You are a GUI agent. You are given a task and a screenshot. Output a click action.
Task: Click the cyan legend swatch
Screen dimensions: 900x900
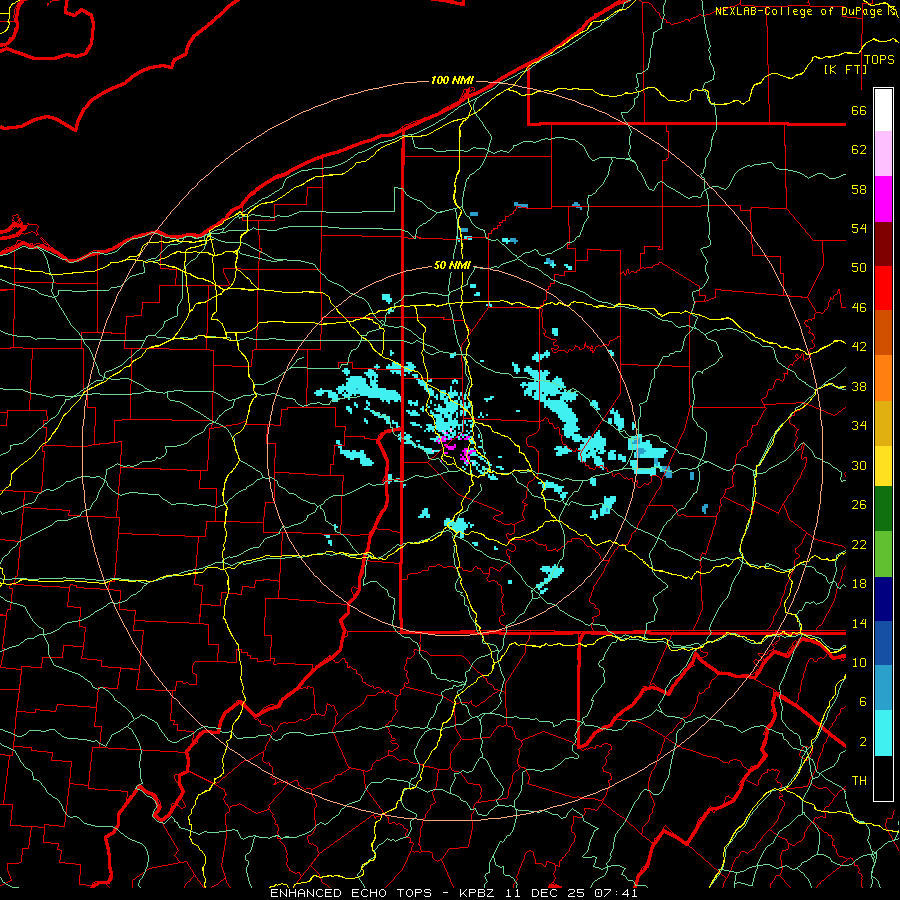tap(883, 733)
